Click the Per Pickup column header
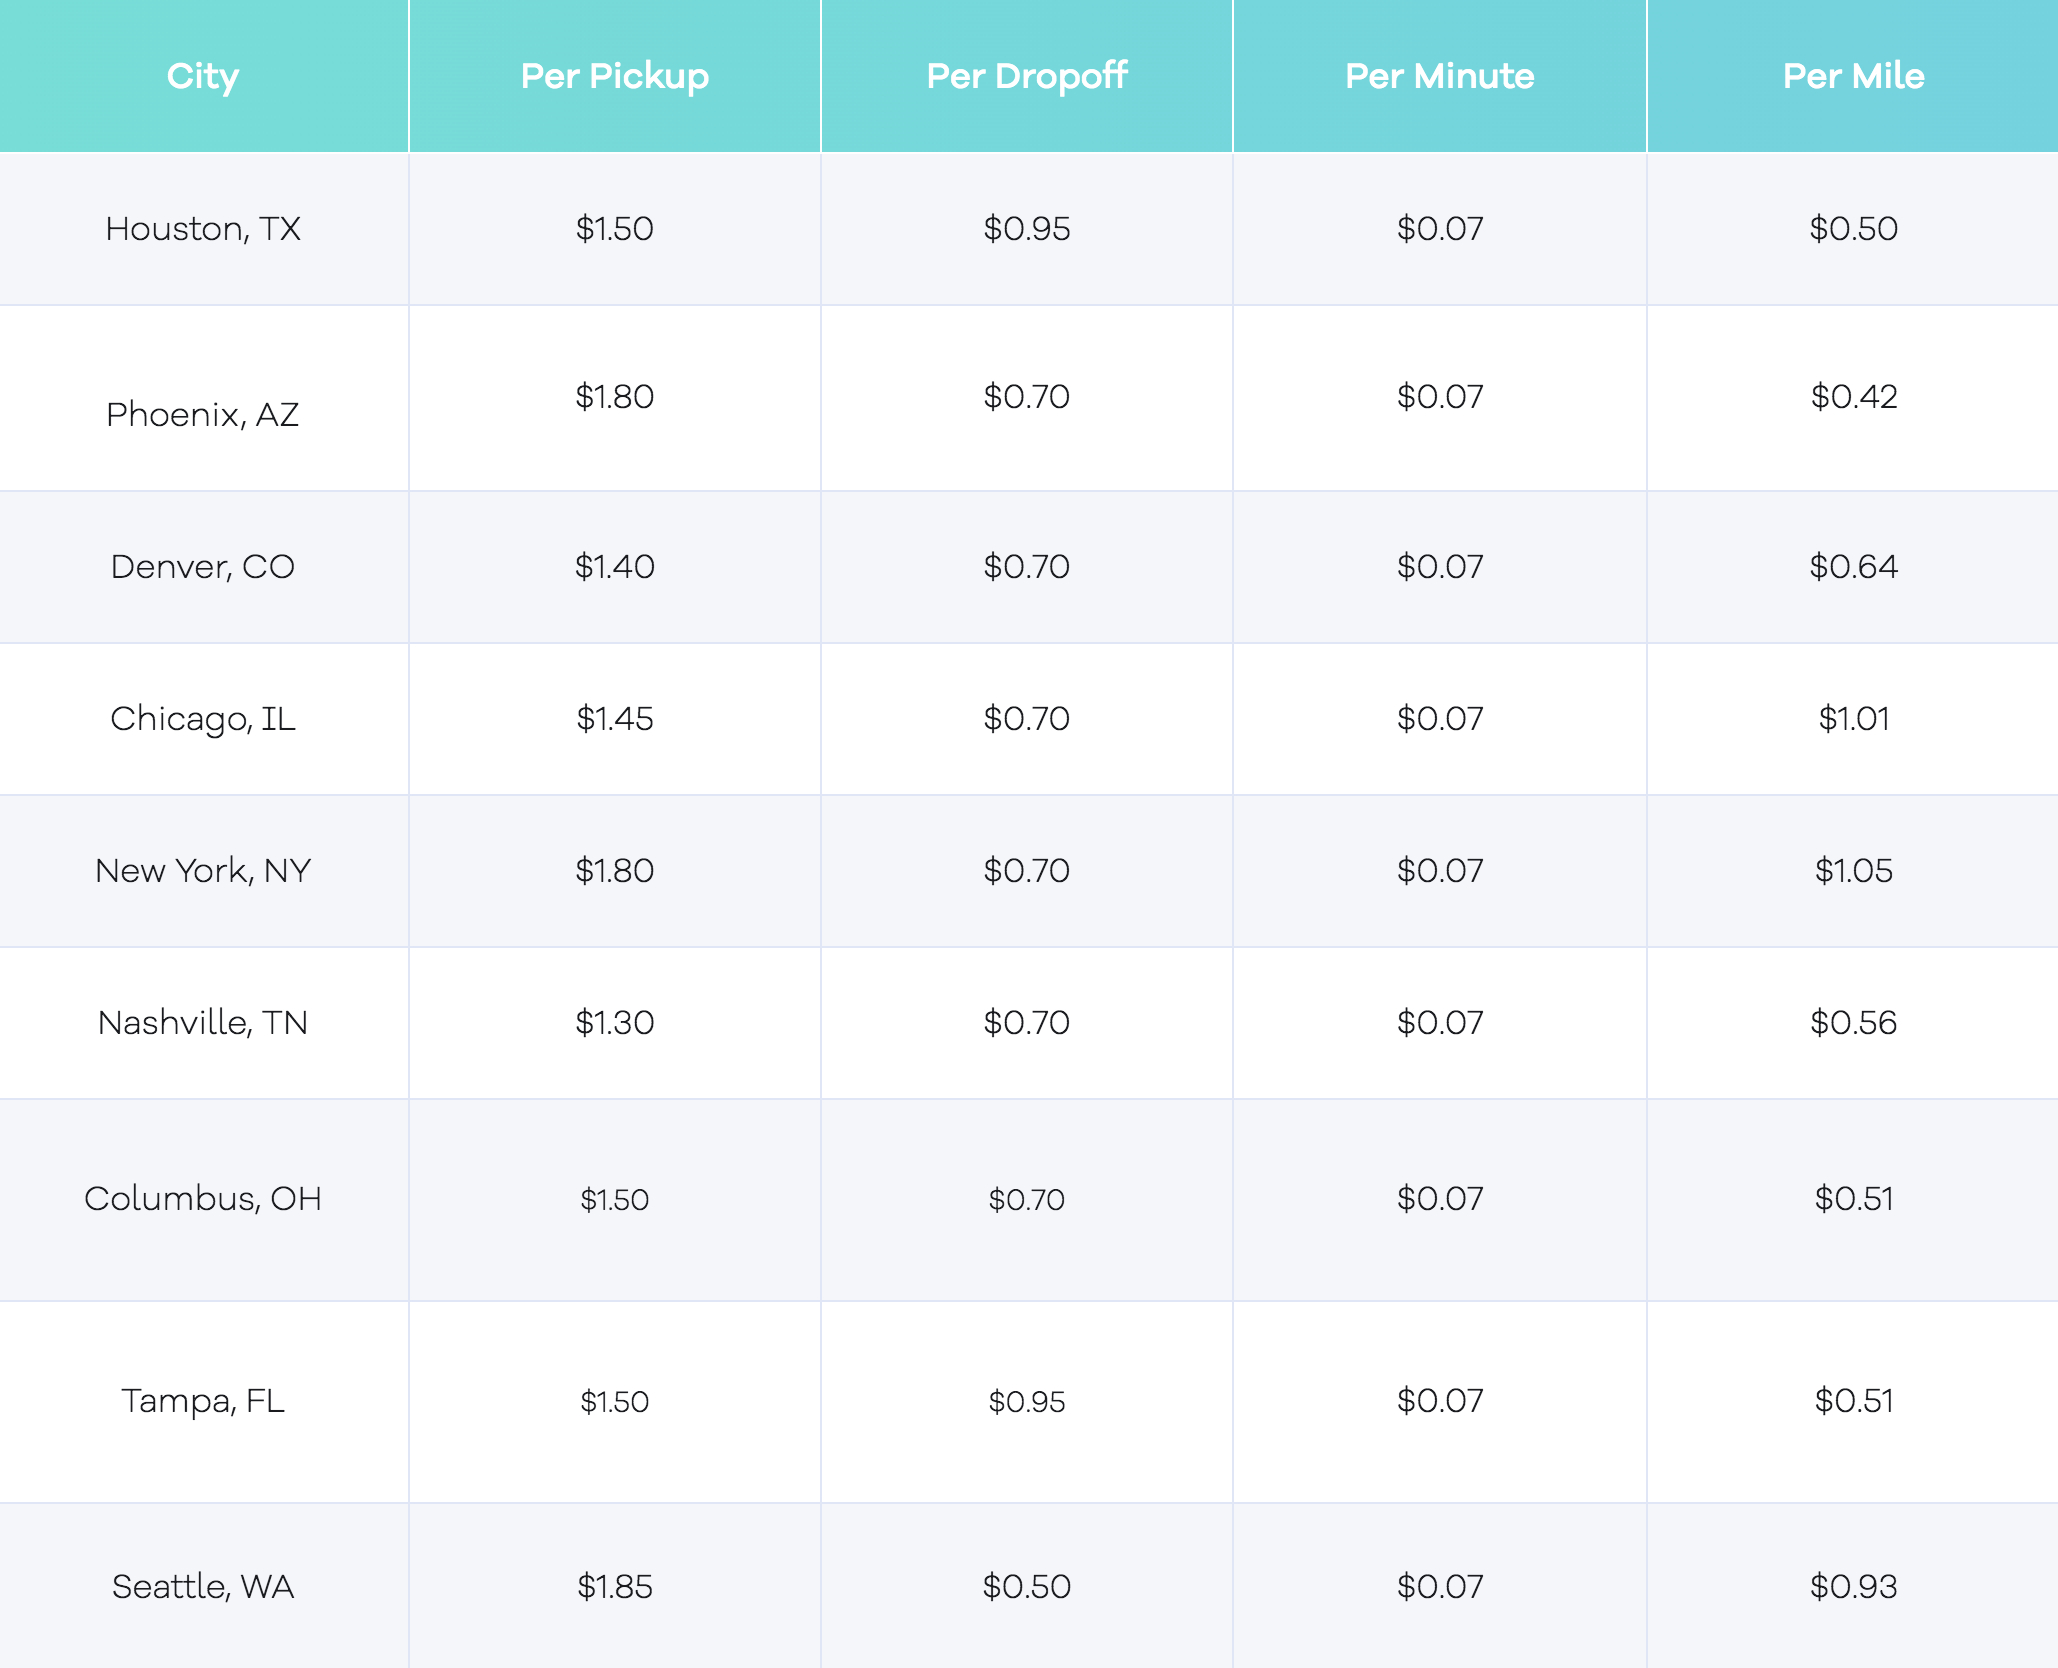 point(615,76)
